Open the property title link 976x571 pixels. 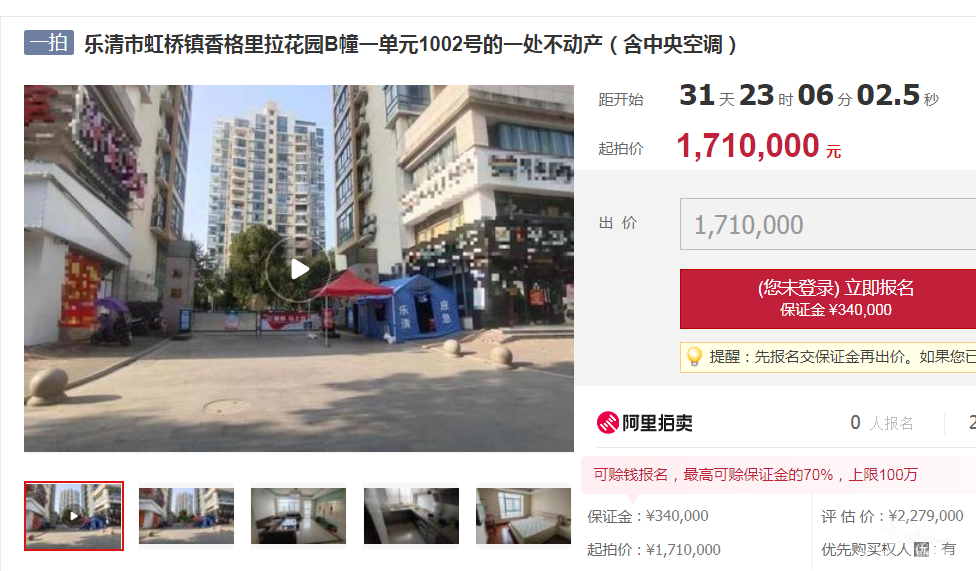click(411, 44)
